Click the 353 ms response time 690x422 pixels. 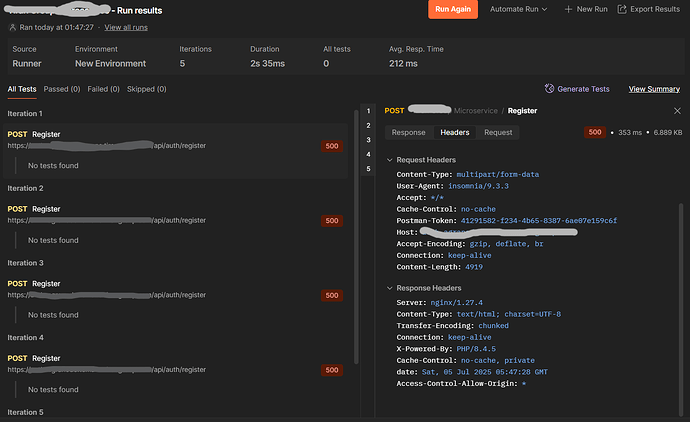click(630, 132)
